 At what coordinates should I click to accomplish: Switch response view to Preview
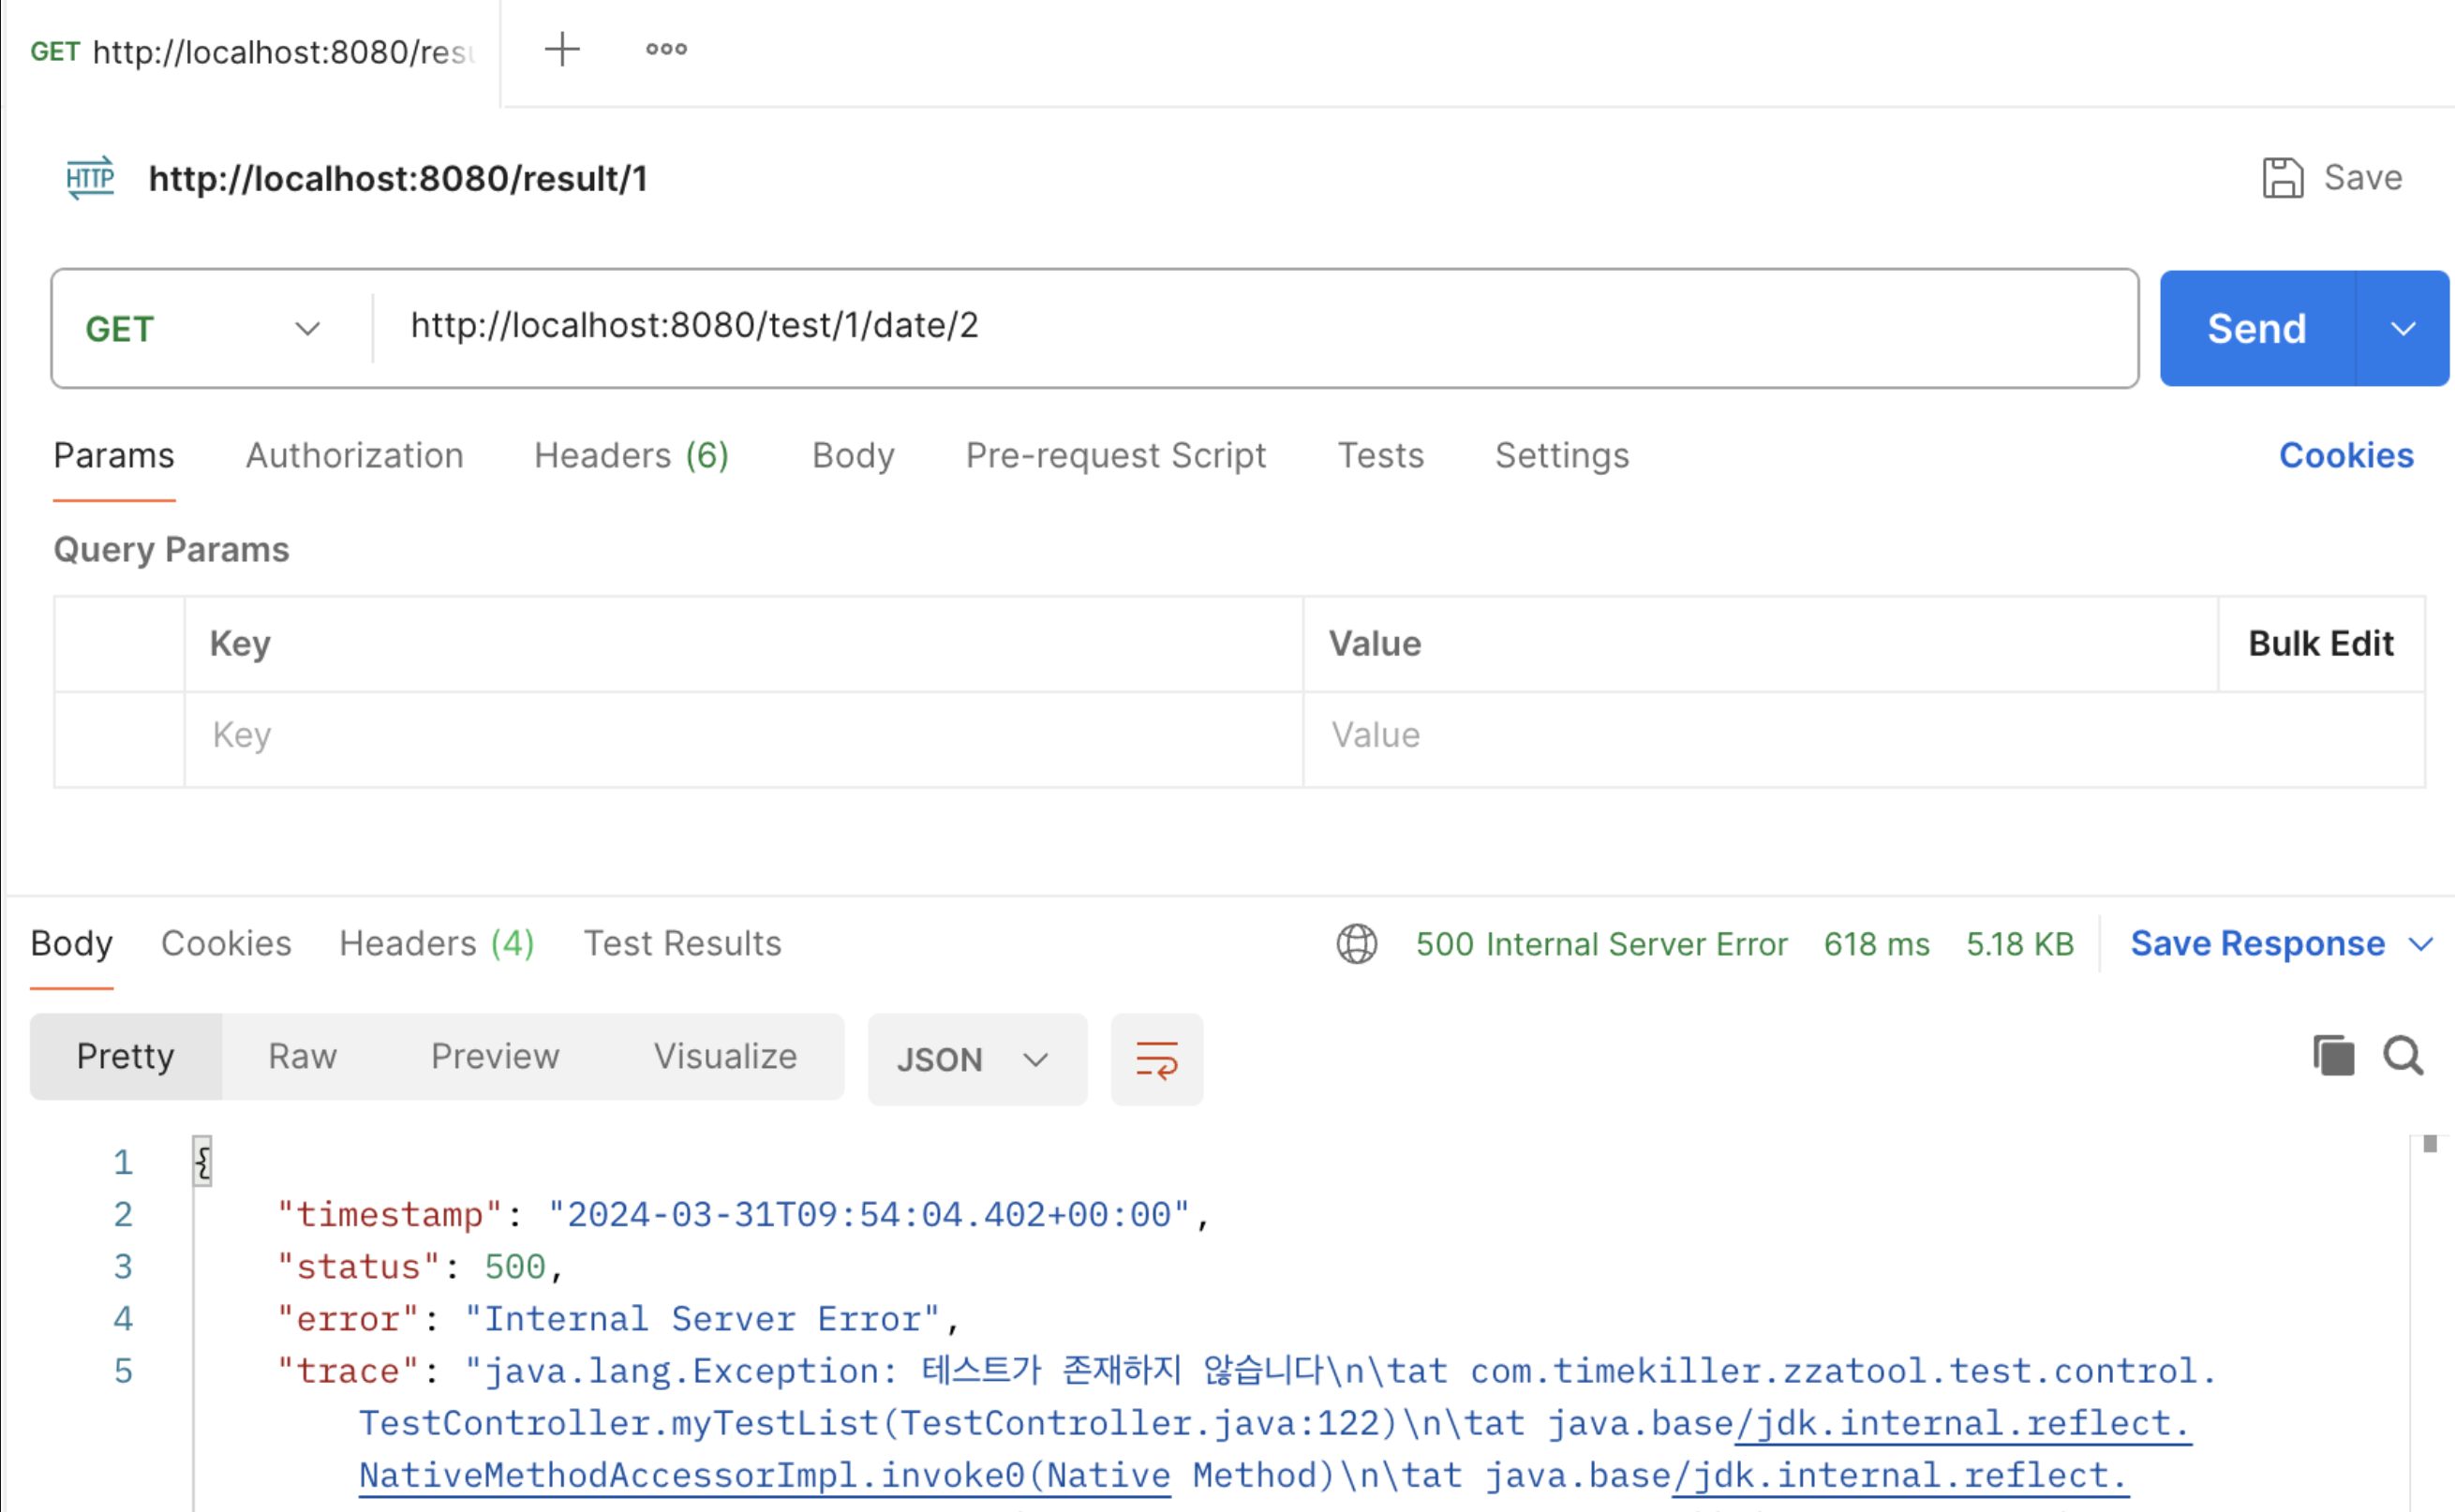point(495,1057)
